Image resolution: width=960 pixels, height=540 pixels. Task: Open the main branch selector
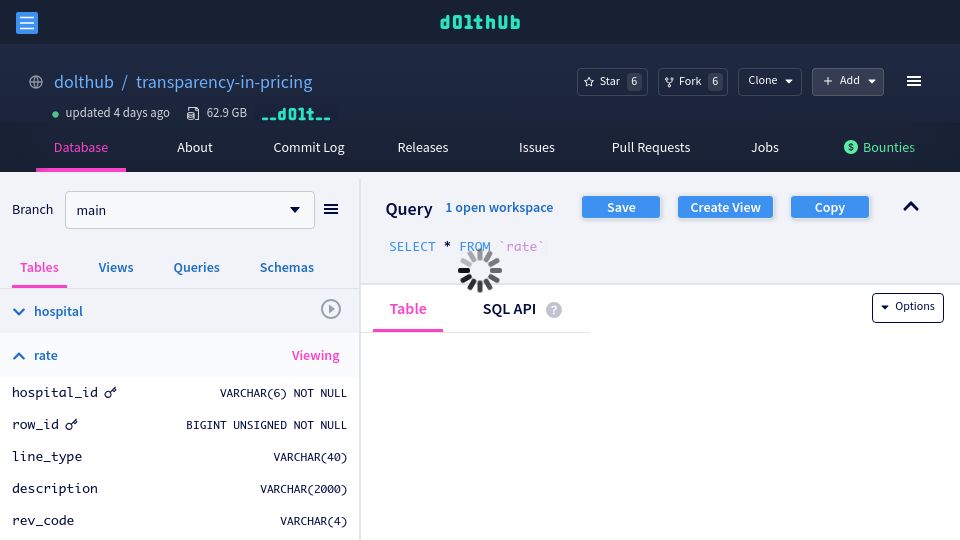(x=190, y=210)
